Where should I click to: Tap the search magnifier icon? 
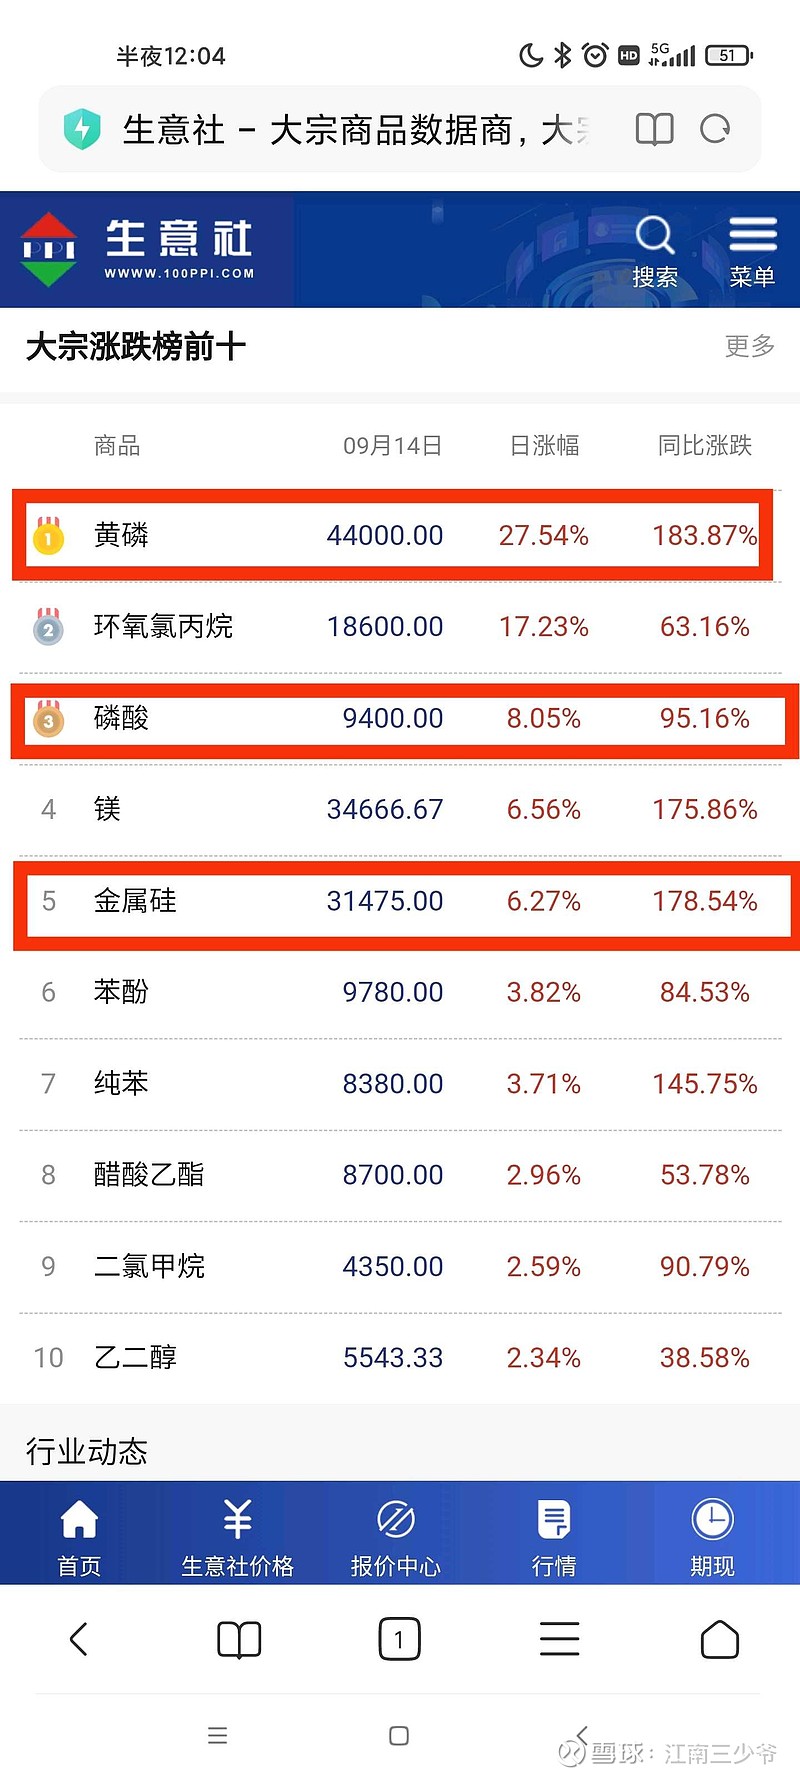click(655, 237)
